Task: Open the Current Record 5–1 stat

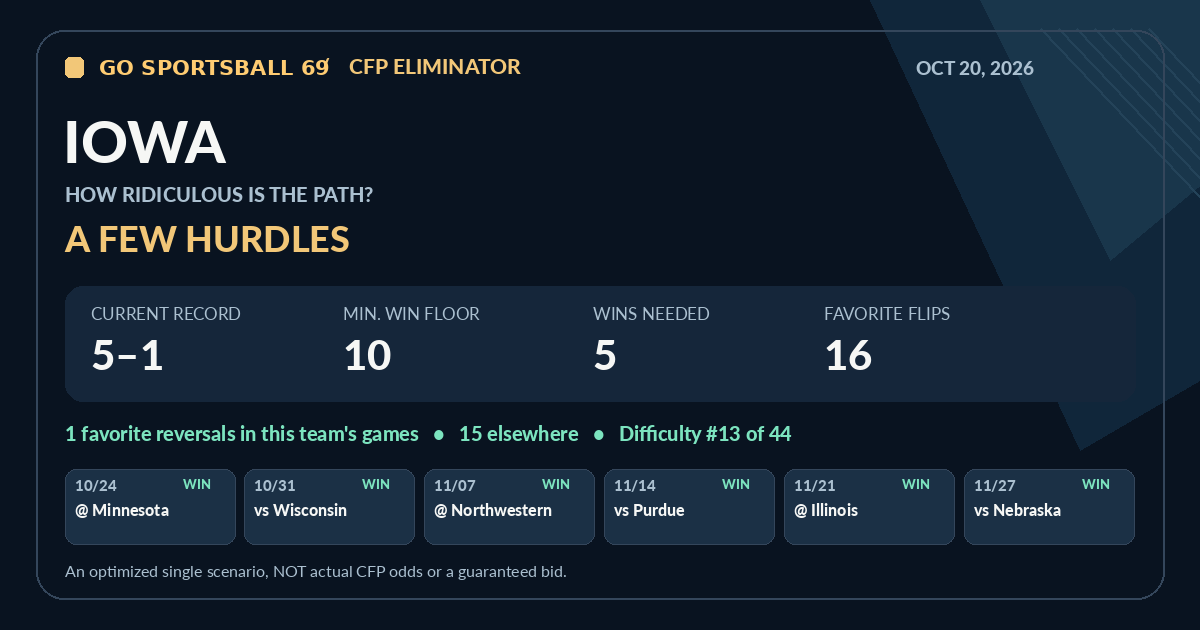Action: pos(166,340)
